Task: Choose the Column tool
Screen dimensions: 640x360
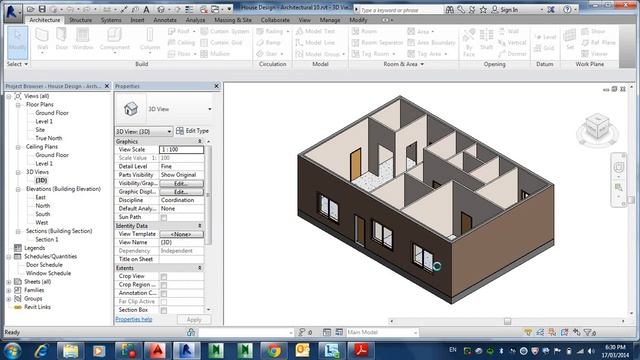Action: pyautogui.click(x=150, y=40)
